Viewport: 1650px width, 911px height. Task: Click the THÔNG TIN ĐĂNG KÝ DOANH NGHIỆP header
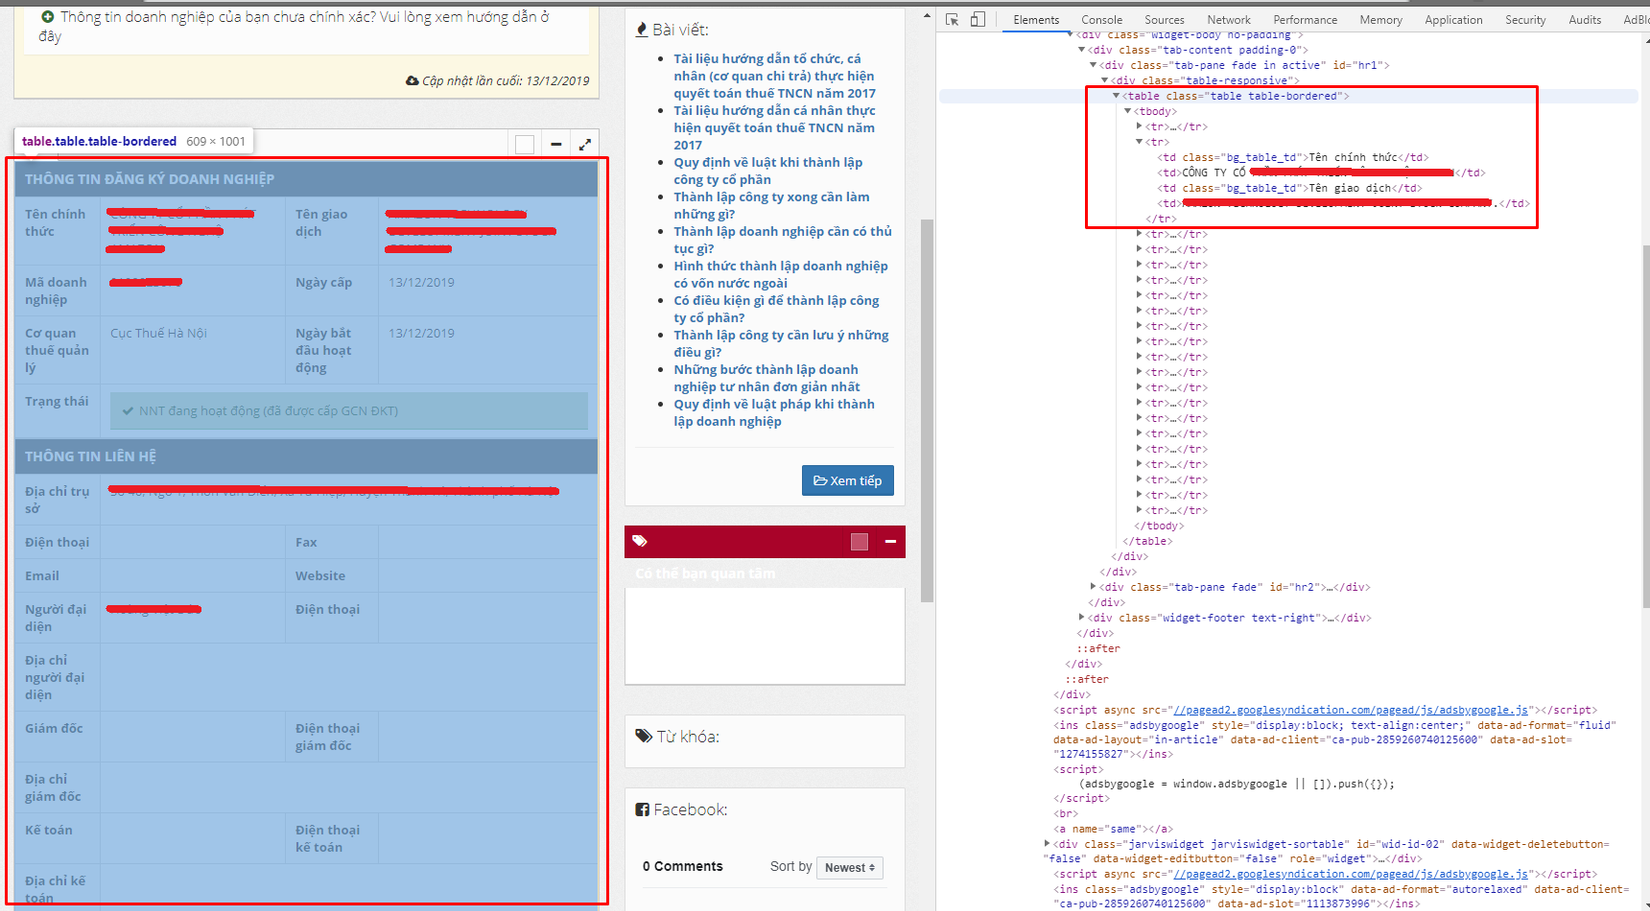[306, 179]
